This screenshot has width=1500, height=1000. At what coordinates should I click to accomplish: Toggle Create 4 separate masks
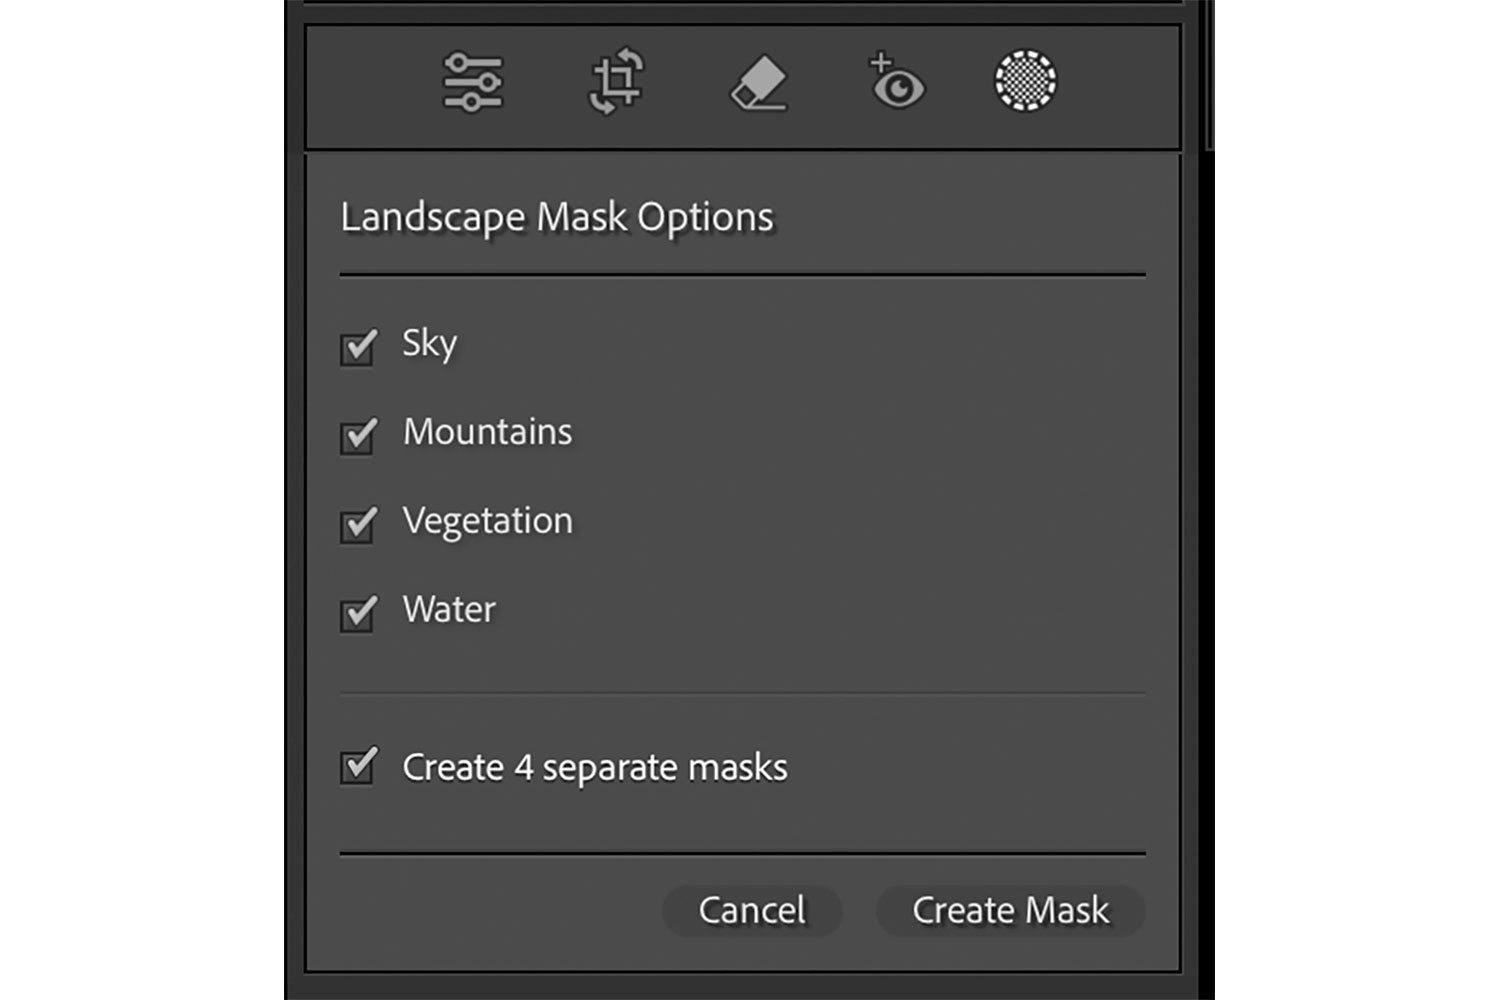point(358,768)
